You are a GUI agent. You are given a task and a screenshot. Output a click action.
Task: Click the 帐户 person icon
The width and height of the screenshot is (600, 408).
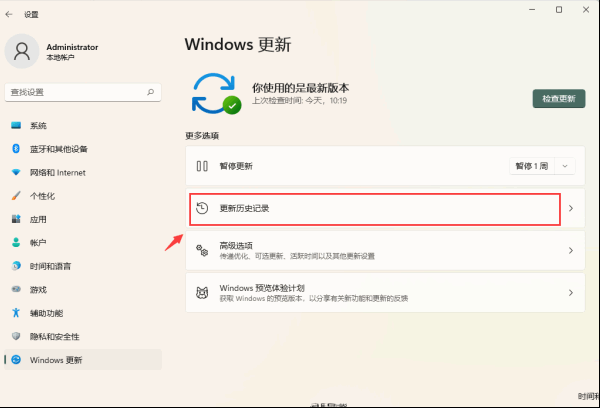point(16,242)
